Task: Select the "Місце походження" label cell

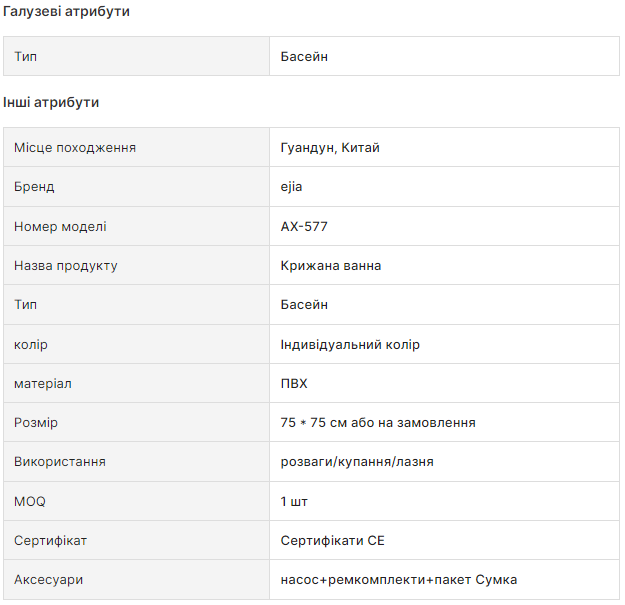Action: pos(75,148)
